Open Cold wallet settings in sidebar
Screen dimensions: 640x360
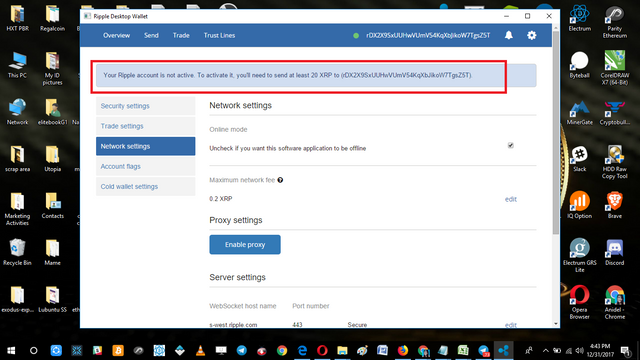pyautogui.click(x=145, y=187)
